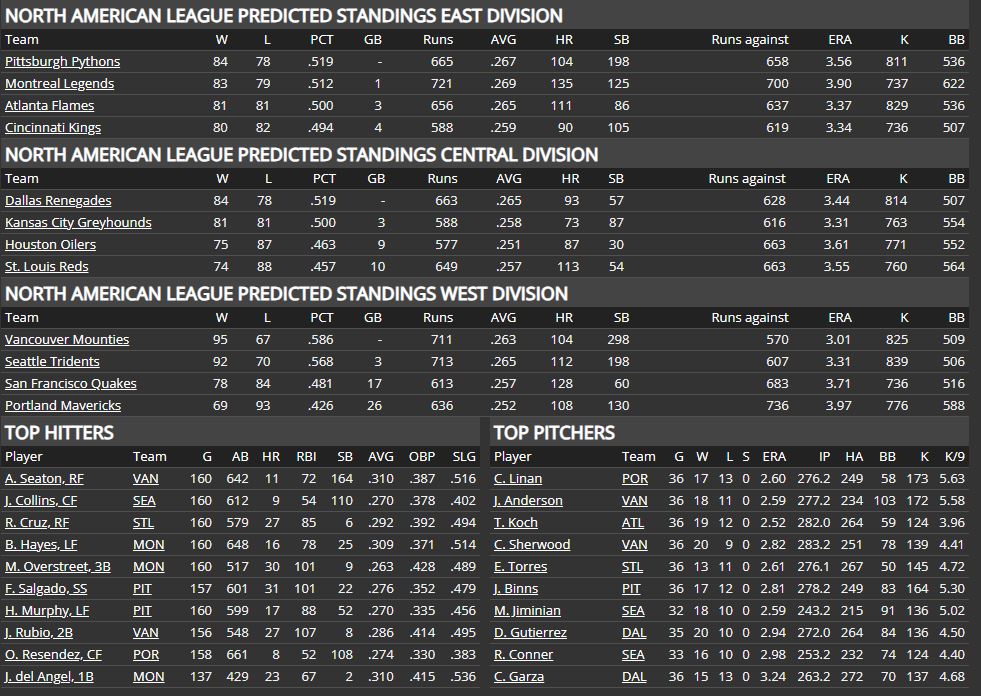Click the East Division PCT column header
Image resolution: width=981 pixels, height=696 pixels.
click(323, 40)
